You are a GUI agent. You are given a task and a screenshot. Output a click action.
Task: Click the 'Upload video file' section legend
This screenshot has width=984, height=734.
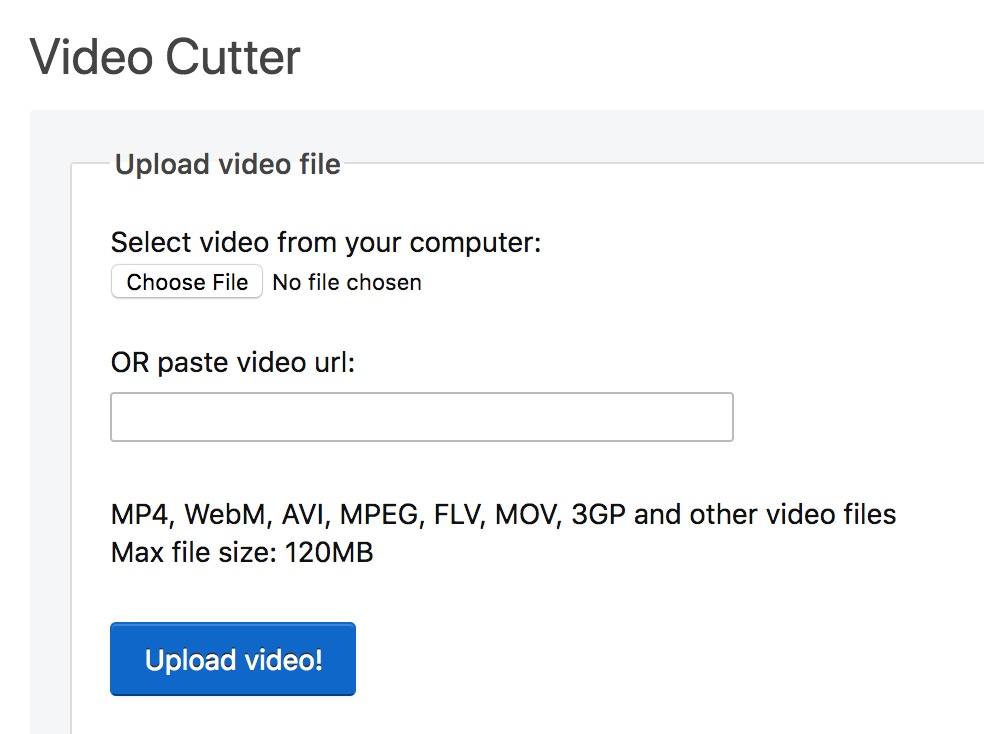pos(228,164)
